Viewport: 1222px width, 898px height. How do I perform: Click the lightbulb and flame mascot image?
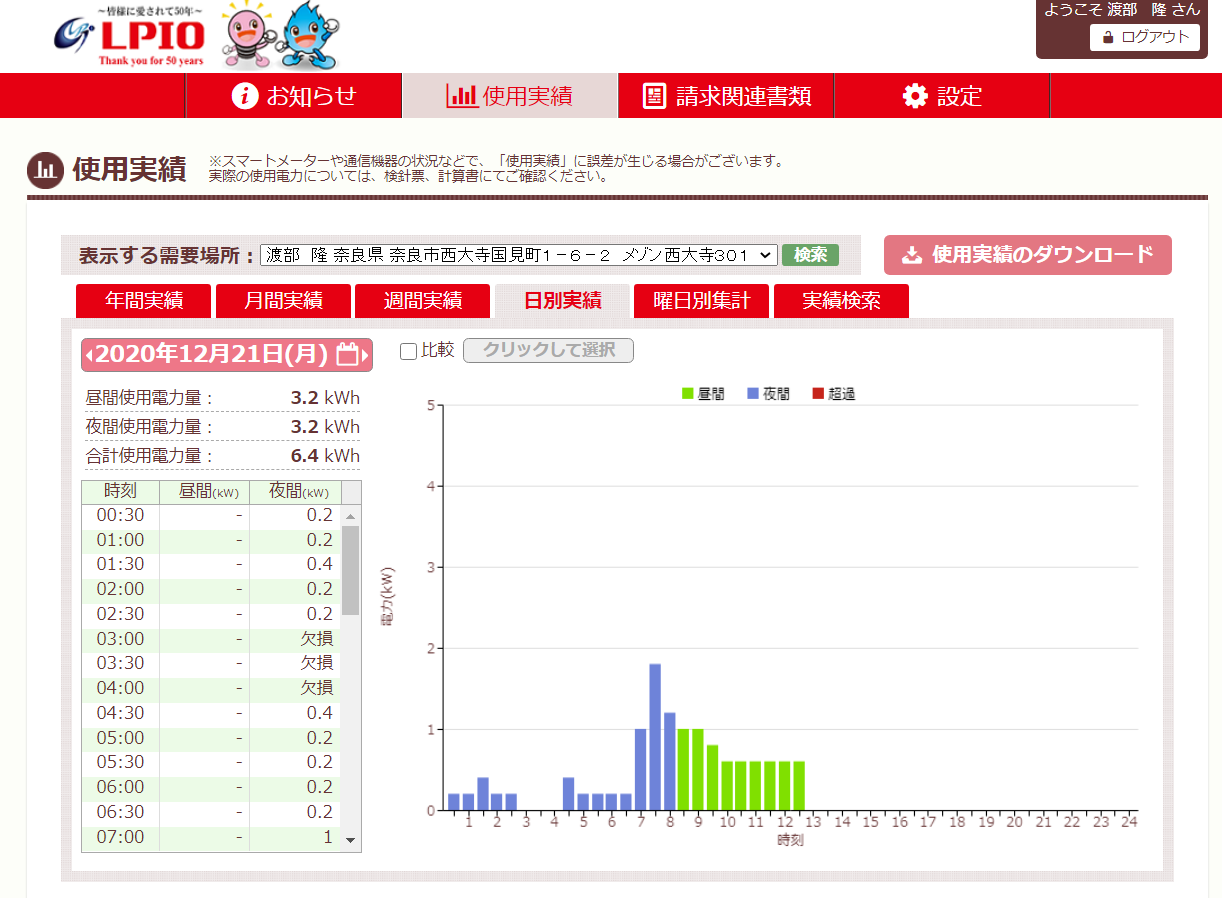(280, 35)
